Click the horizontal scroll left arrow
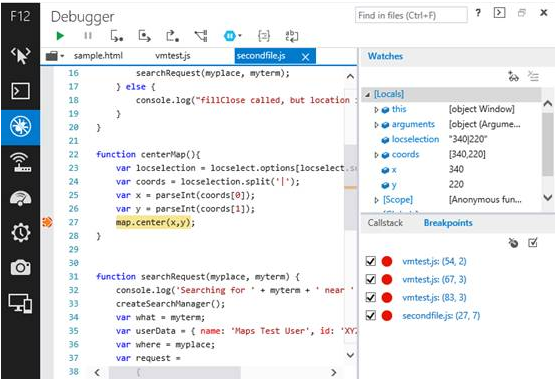Image resolution: width=555 pixels, height=379 pixels. pyautogui.click(x=97, y=372)
